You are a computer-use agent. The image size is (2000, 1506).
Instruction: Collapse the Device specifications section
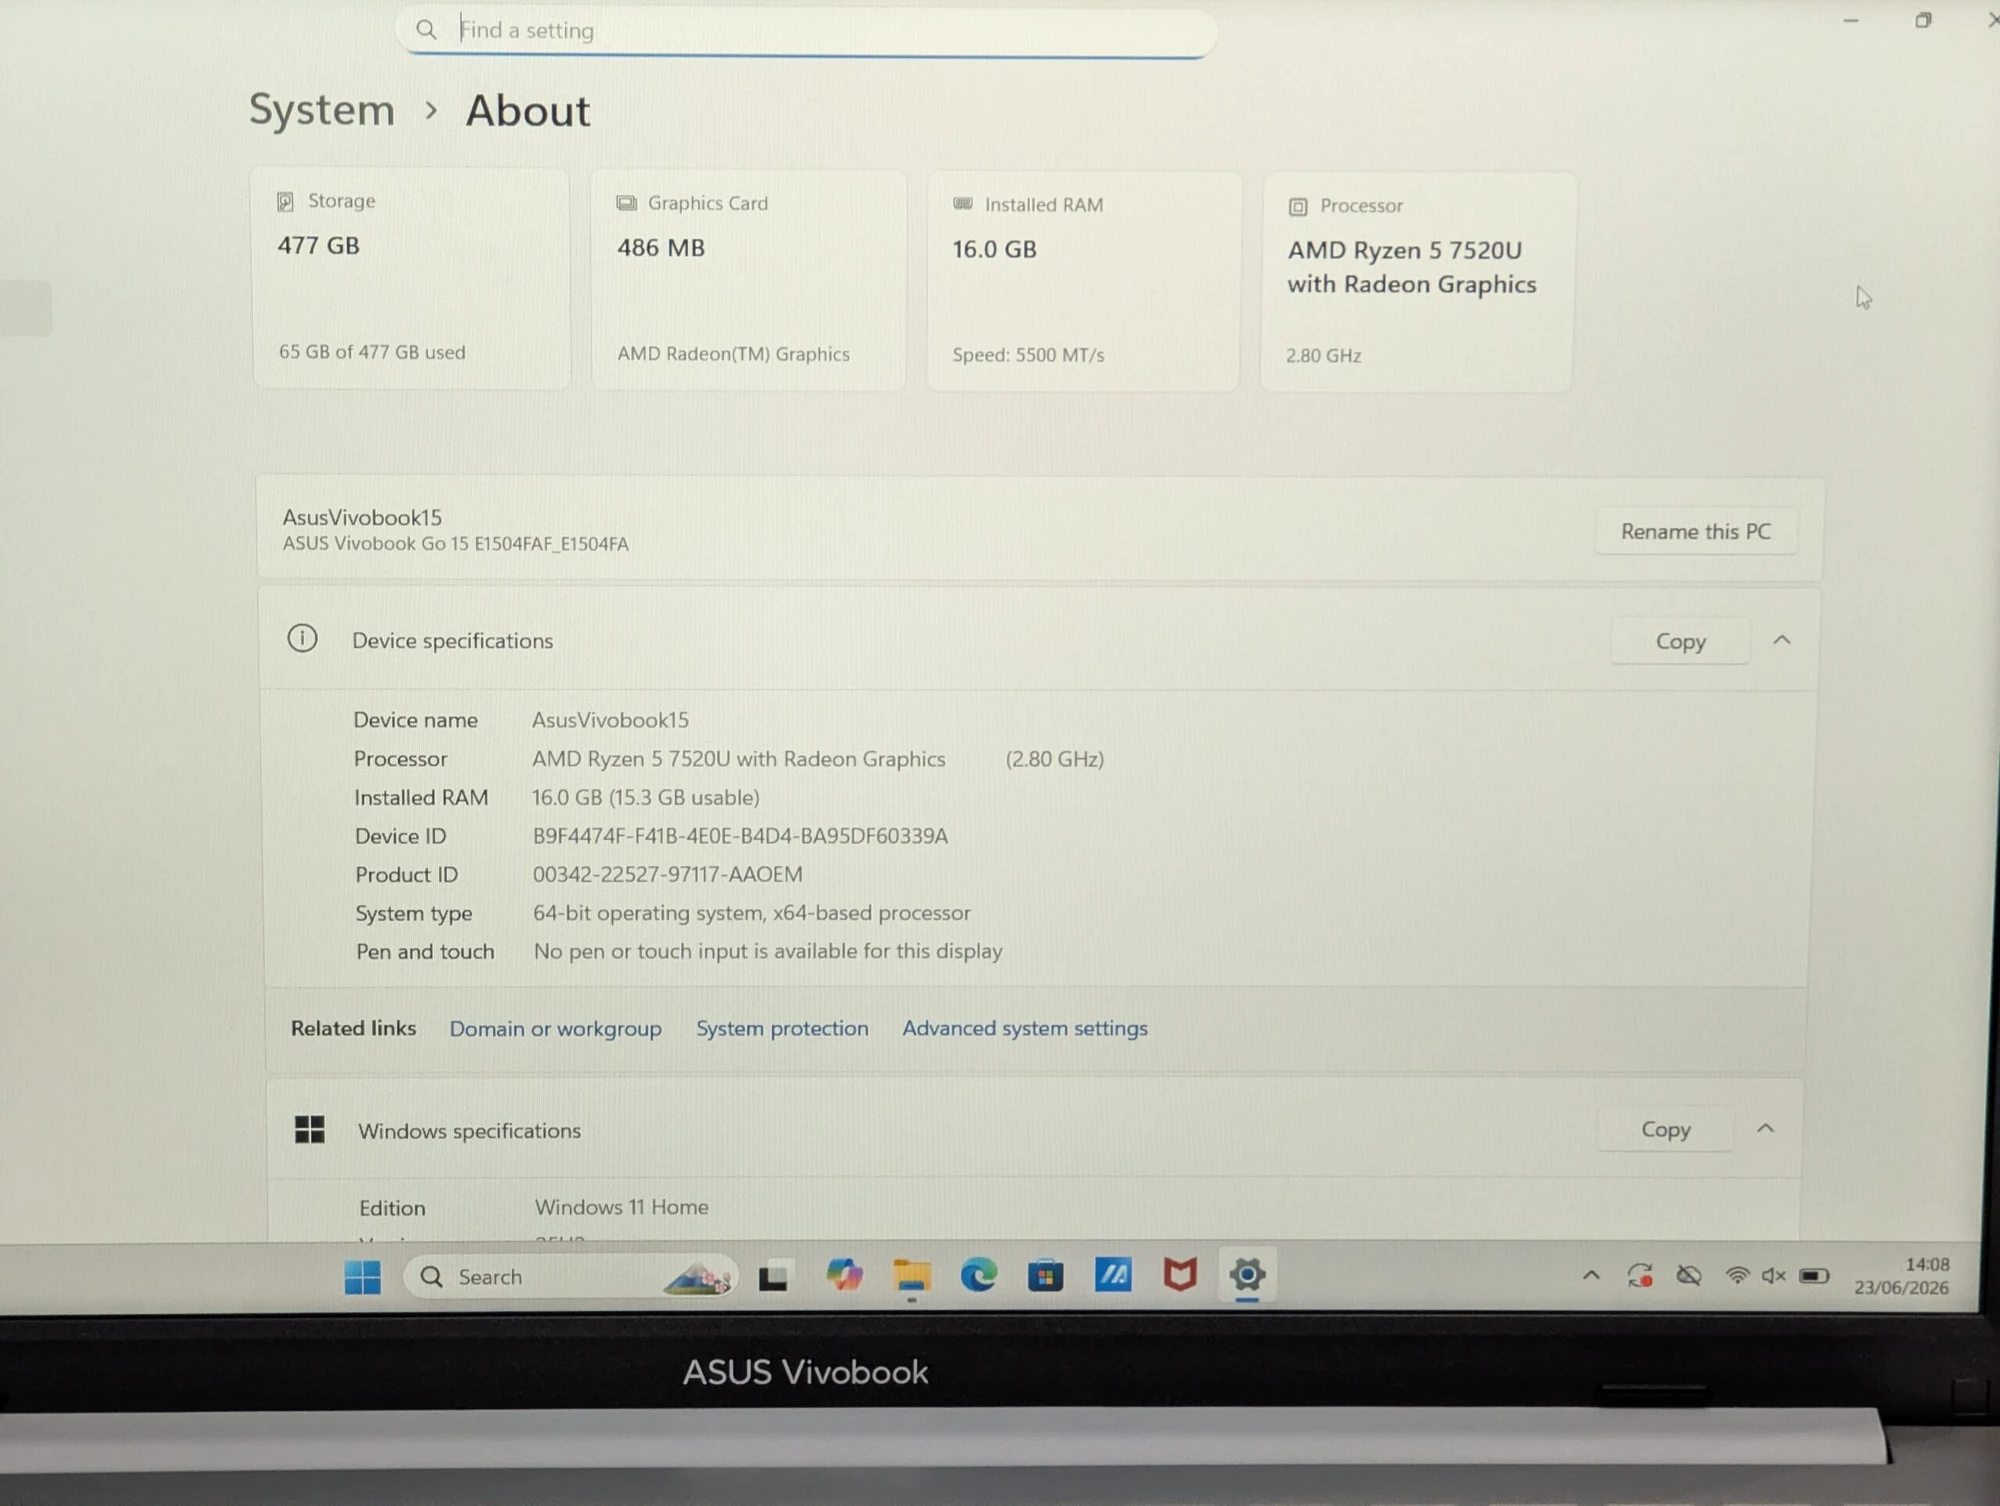1781,640
